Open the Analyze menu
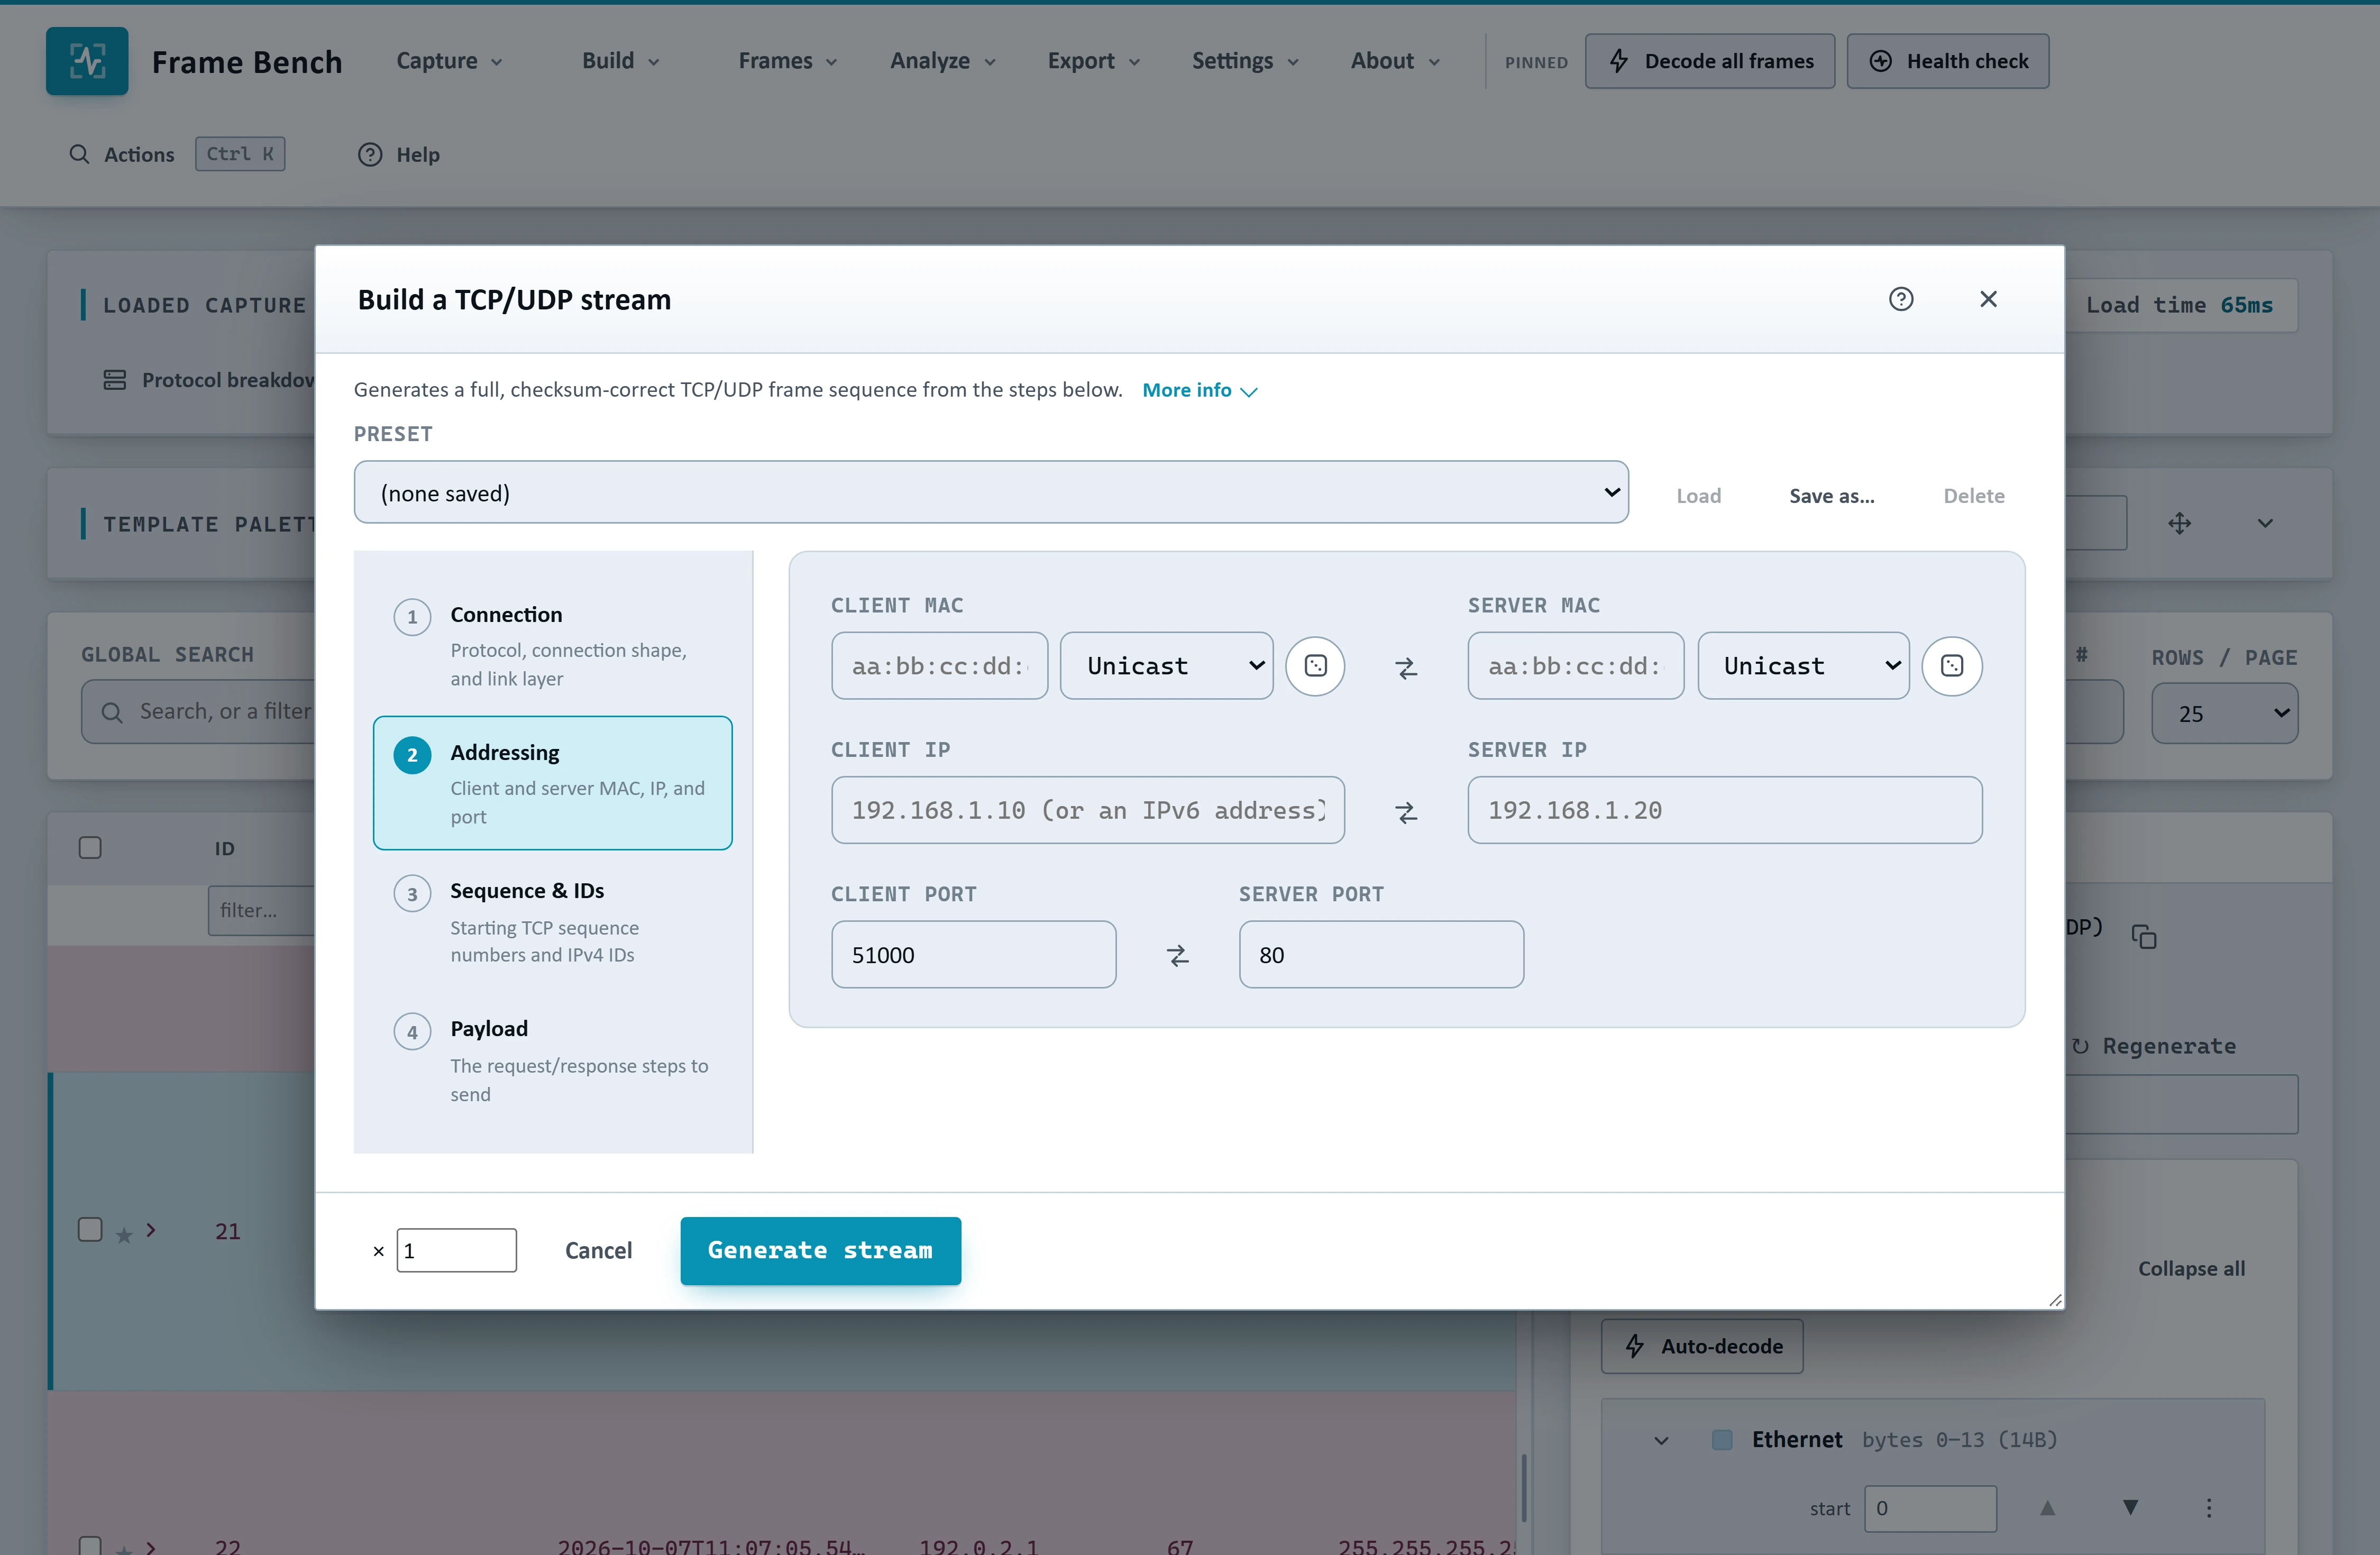This screenshot has width=2380, height=1555. (x=943, y=61)
